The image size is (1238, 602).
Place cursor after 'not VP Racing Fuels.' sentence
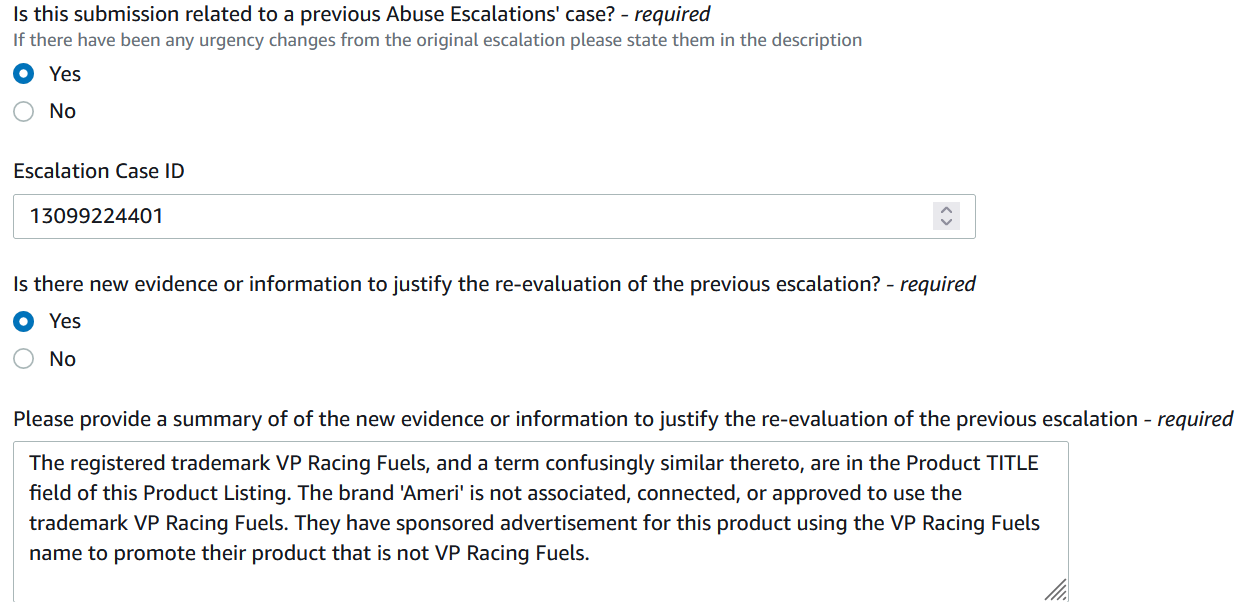point(591,552)
